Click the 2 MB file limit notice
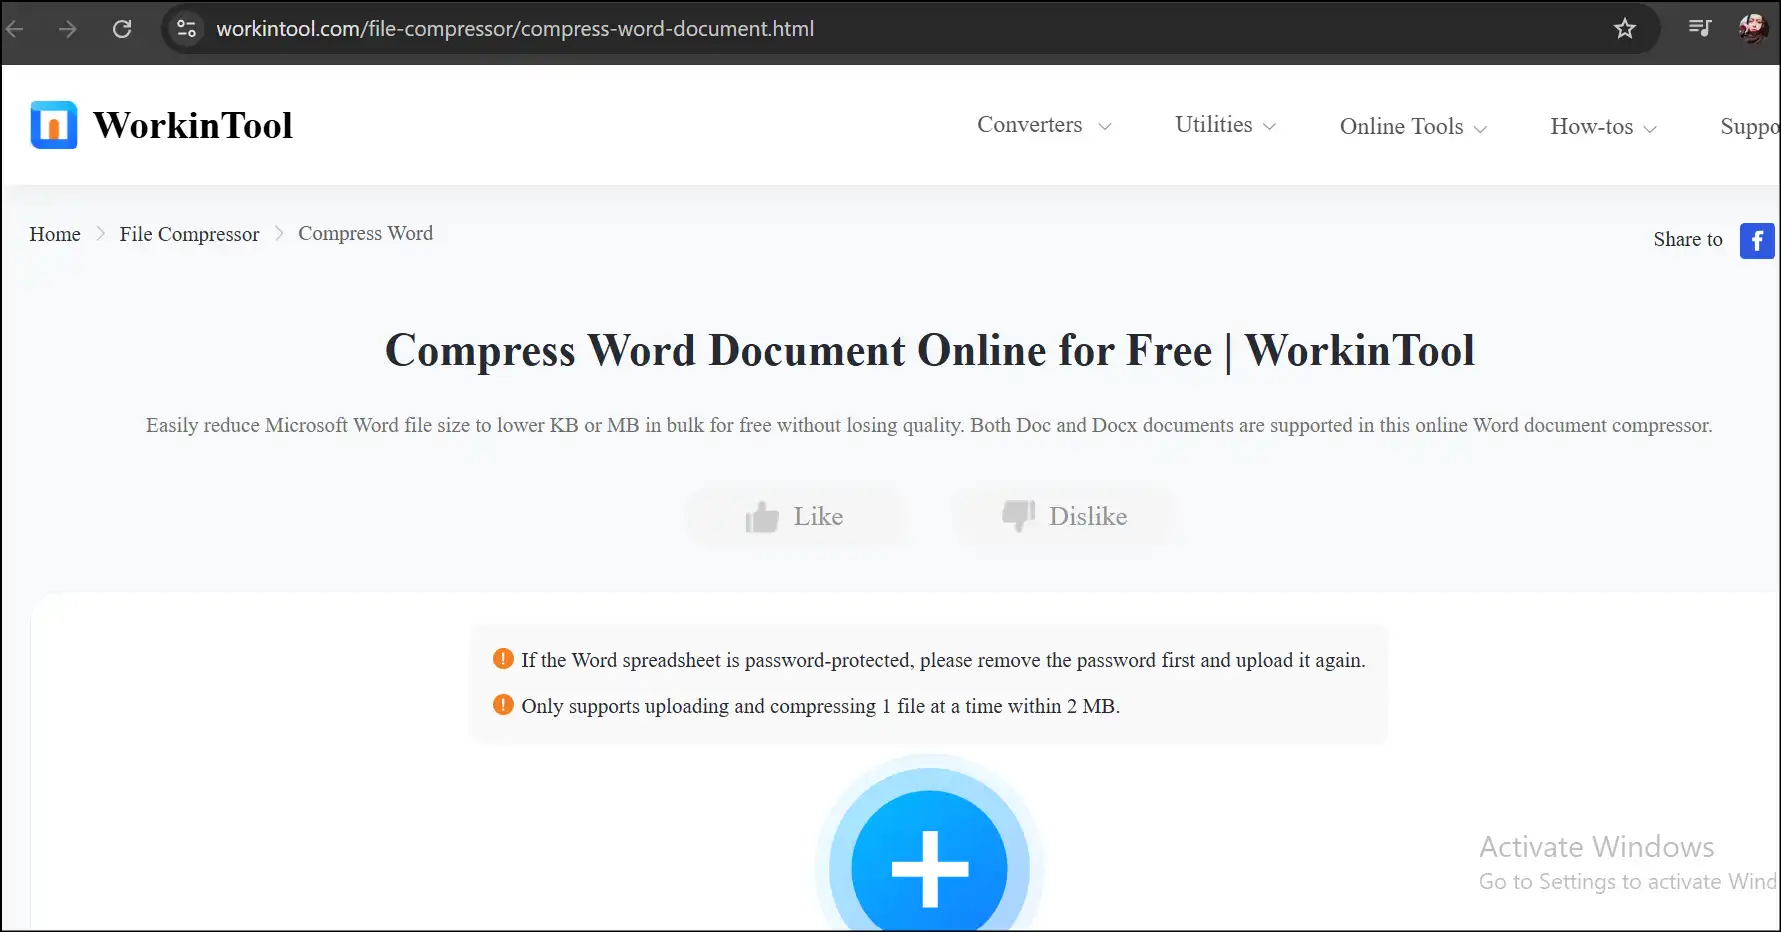The image size is (1781, 932). [820, 706]
